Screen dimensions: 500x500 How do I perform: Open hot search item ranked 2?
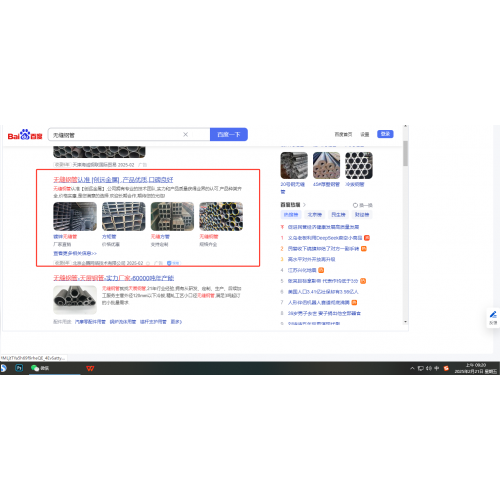coord(323,249)
